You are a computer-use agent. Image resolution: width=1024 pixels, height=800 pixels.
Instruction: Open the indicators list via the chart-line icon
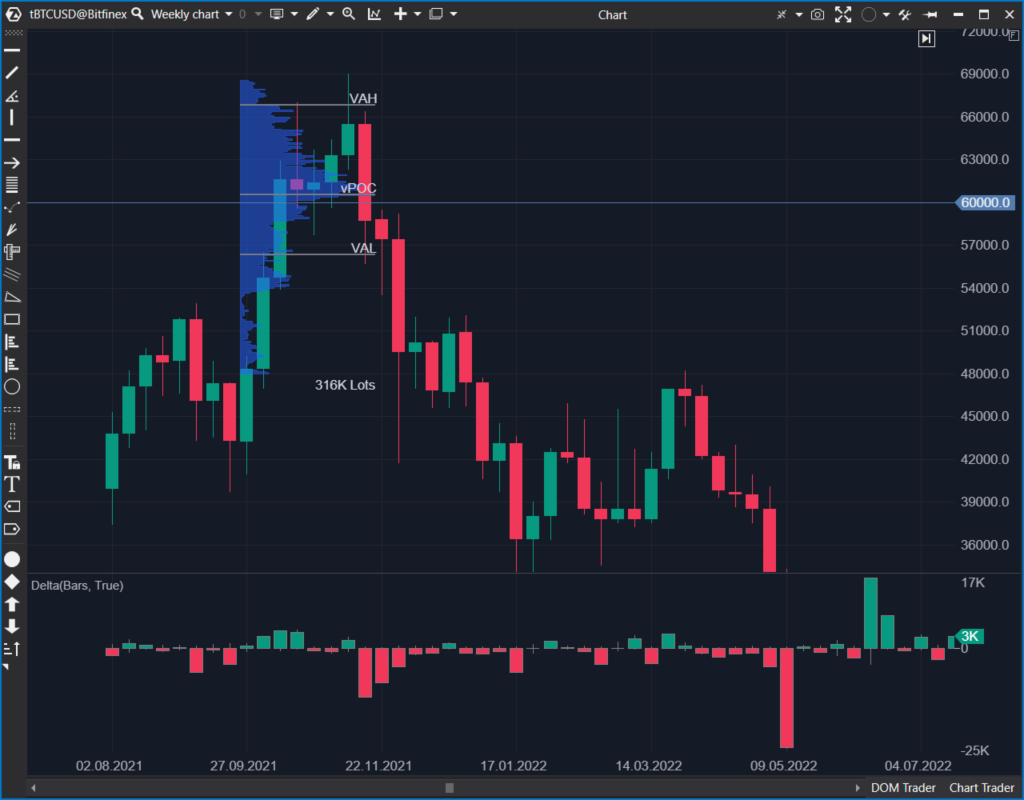(x=374, y=14)
